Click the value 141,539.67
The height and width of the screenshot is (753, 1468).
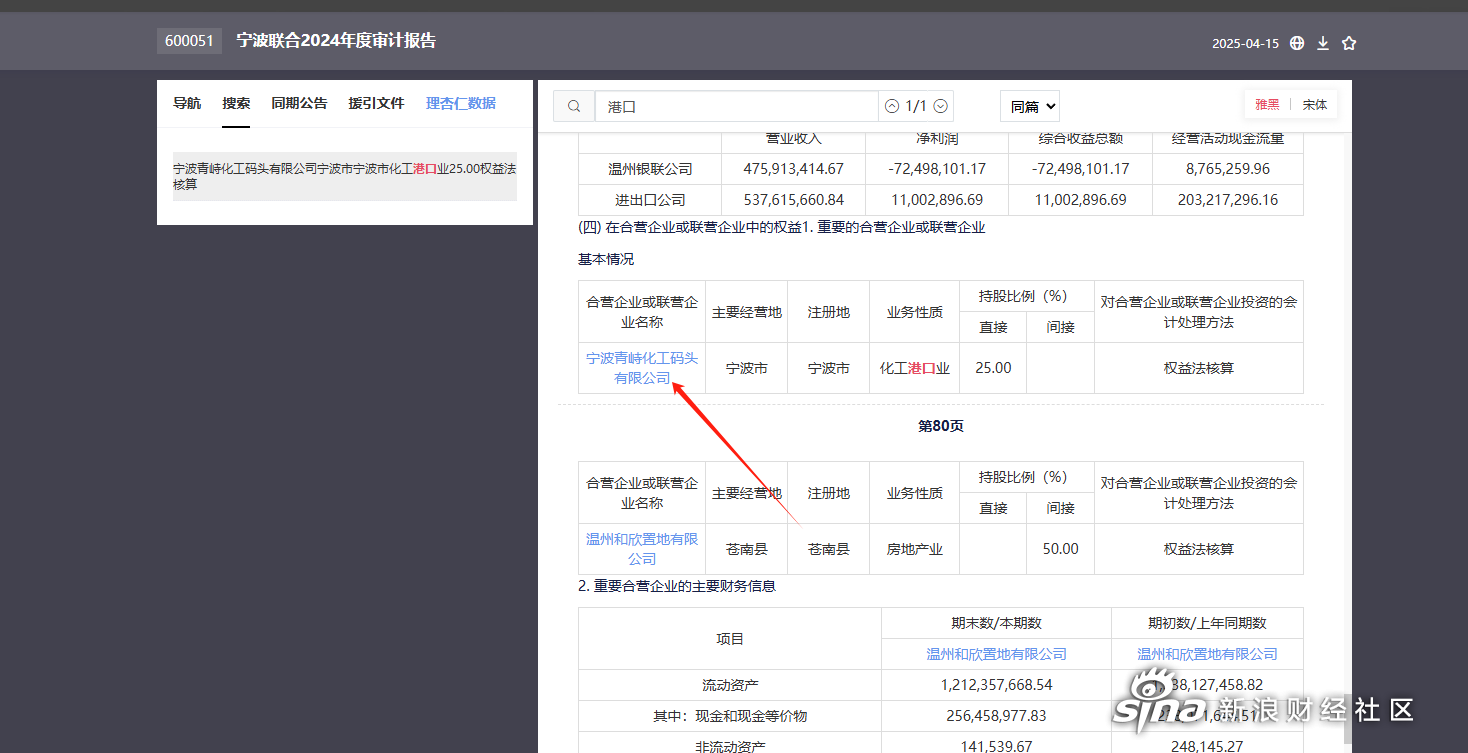pyautogui.click(x=997, y=746)
